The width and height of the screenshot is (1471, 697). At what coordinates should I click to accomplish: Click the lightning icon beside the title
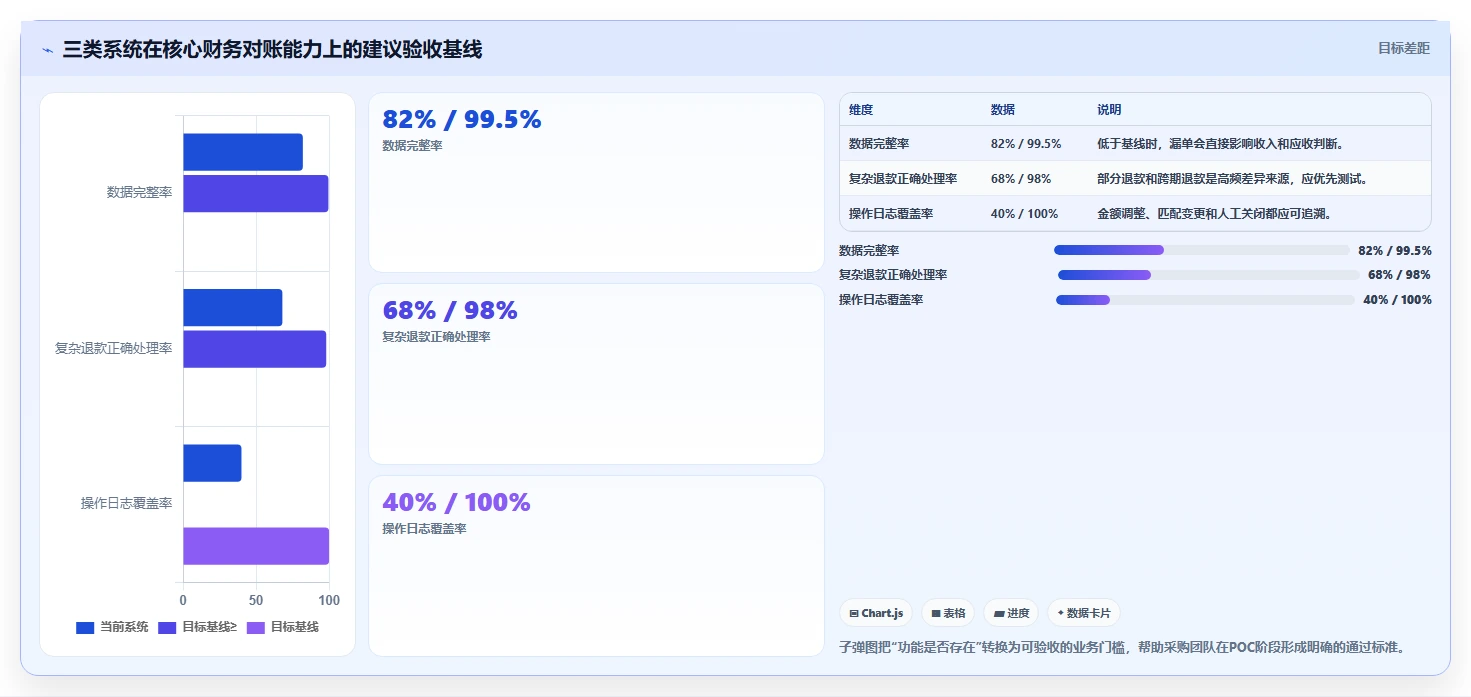(x=47, y=50)
